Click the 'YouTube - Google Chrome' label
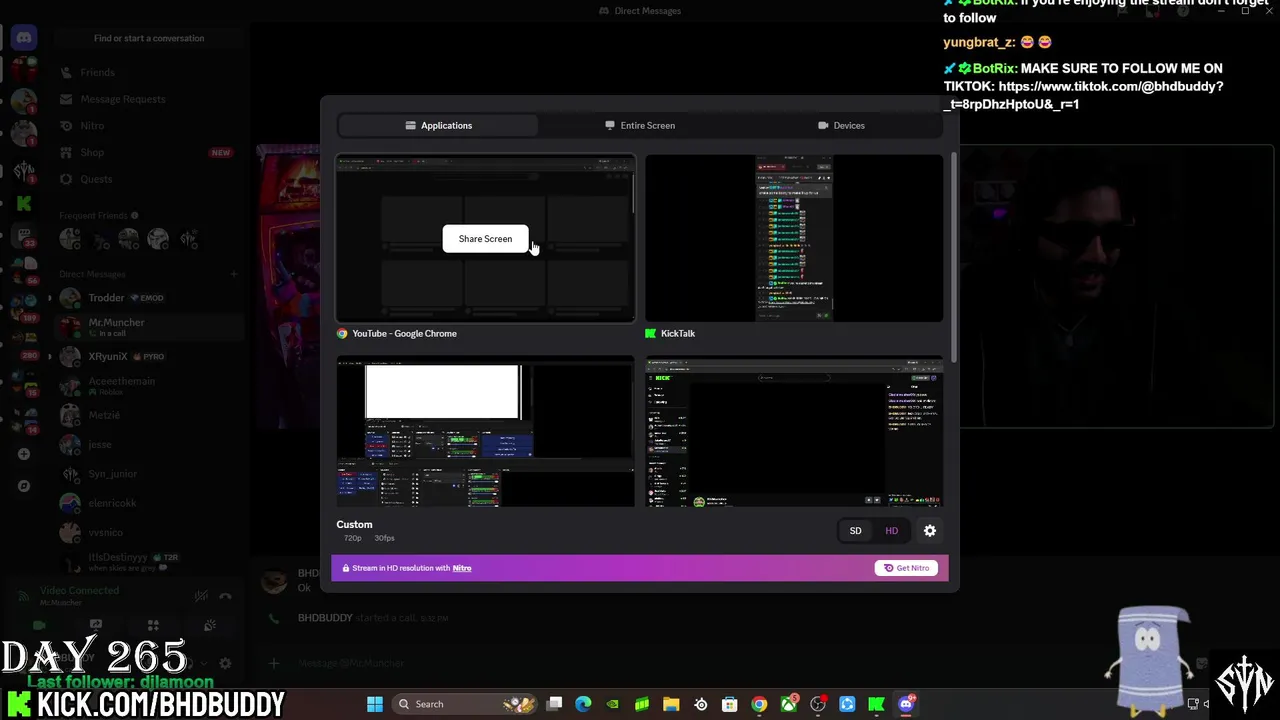 (x=404, y=334)
